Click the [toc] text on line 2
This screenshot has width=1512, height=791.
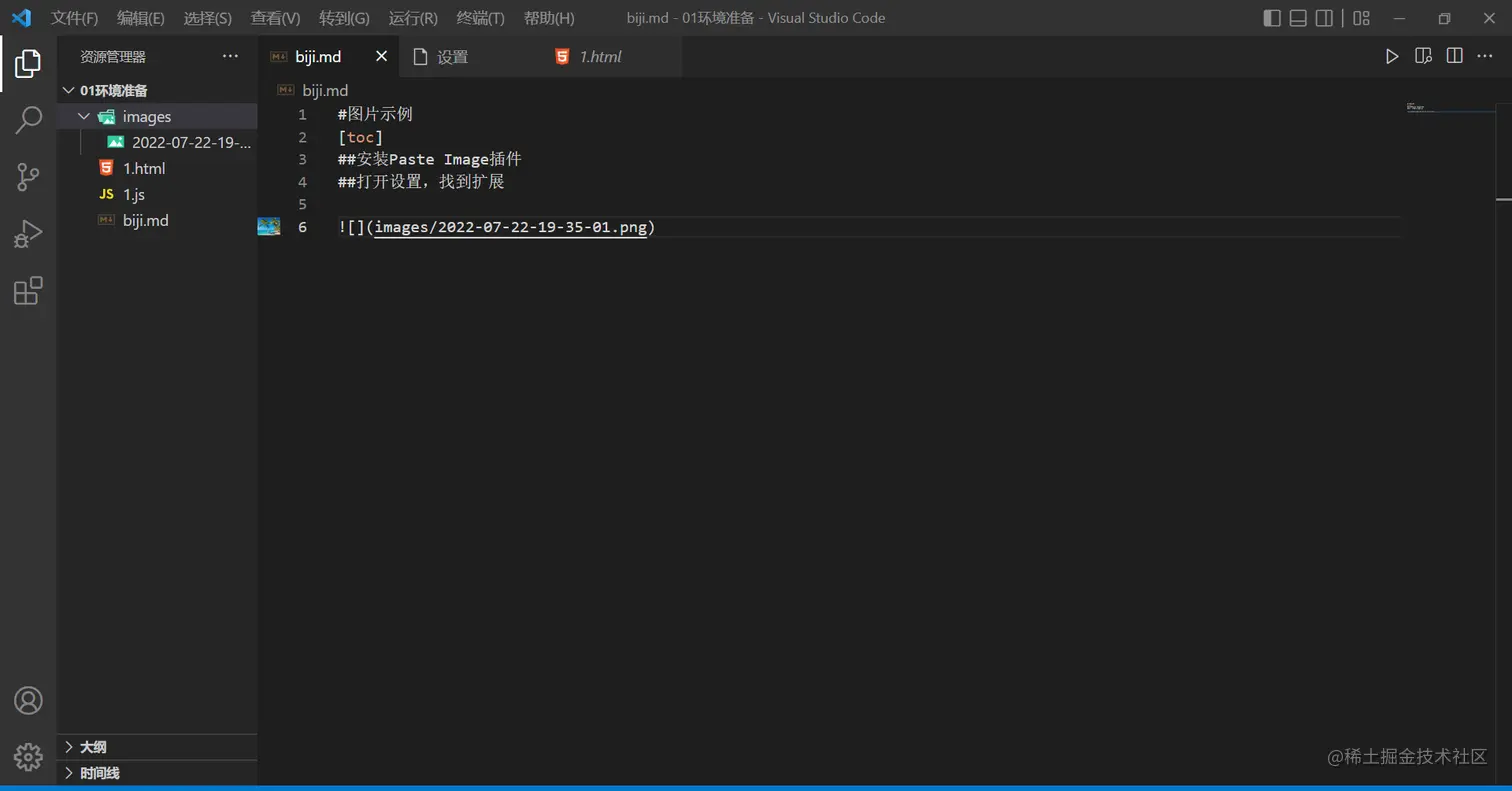[x=361, y=137]
